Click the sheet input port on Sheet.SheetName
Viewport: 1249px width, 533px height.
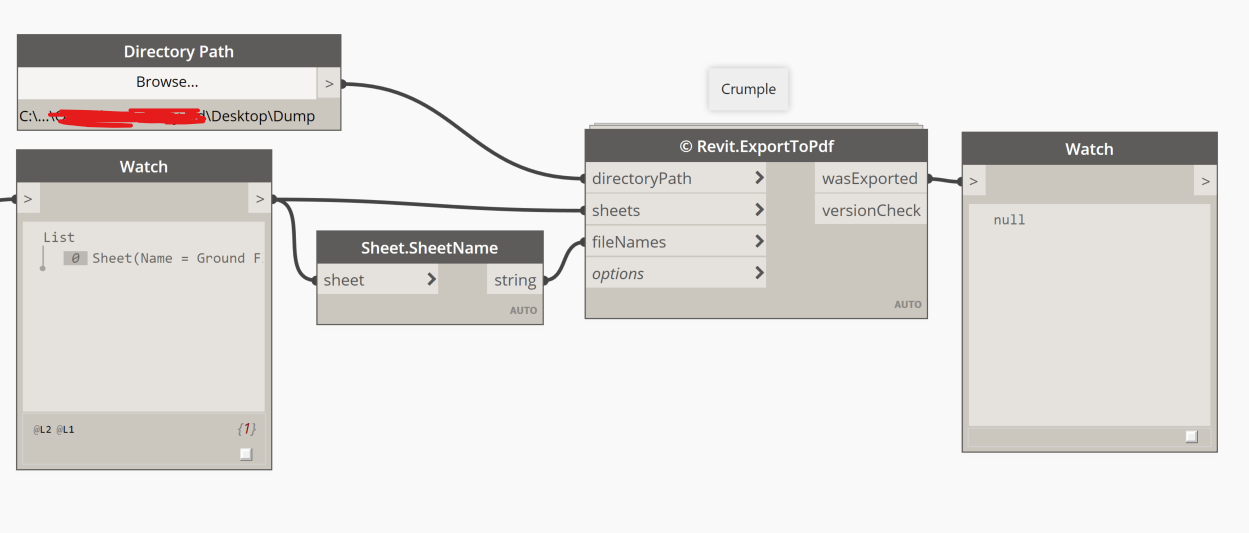pos(378,280)
